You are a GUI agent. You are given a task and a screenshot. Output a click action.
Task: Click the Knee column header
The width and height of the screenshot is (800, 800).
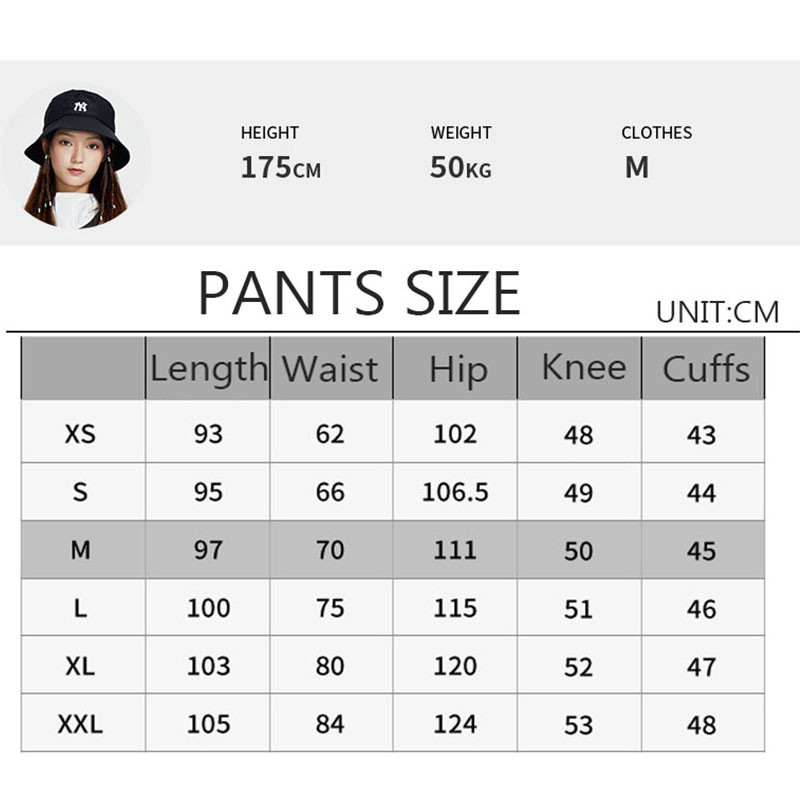tap(583, 367)
